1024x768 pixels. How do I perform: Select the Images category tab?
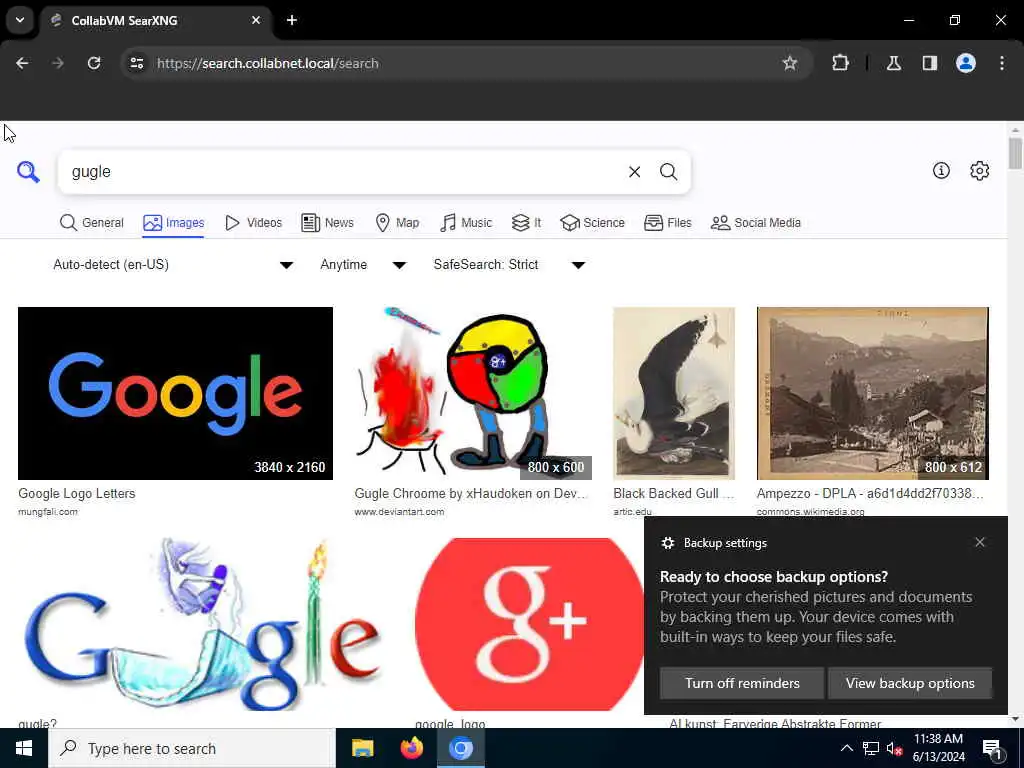[173, 223]
